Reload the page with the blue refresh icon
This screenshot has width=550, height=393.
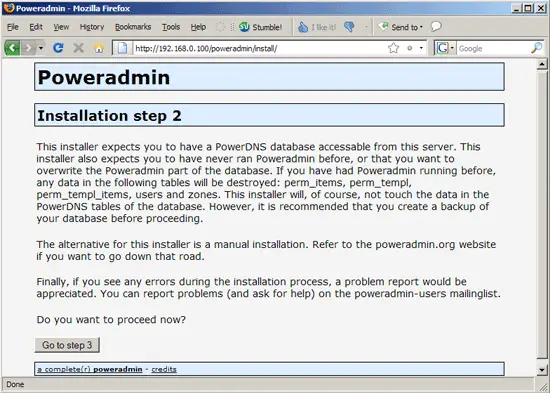(x=58, y=48)
